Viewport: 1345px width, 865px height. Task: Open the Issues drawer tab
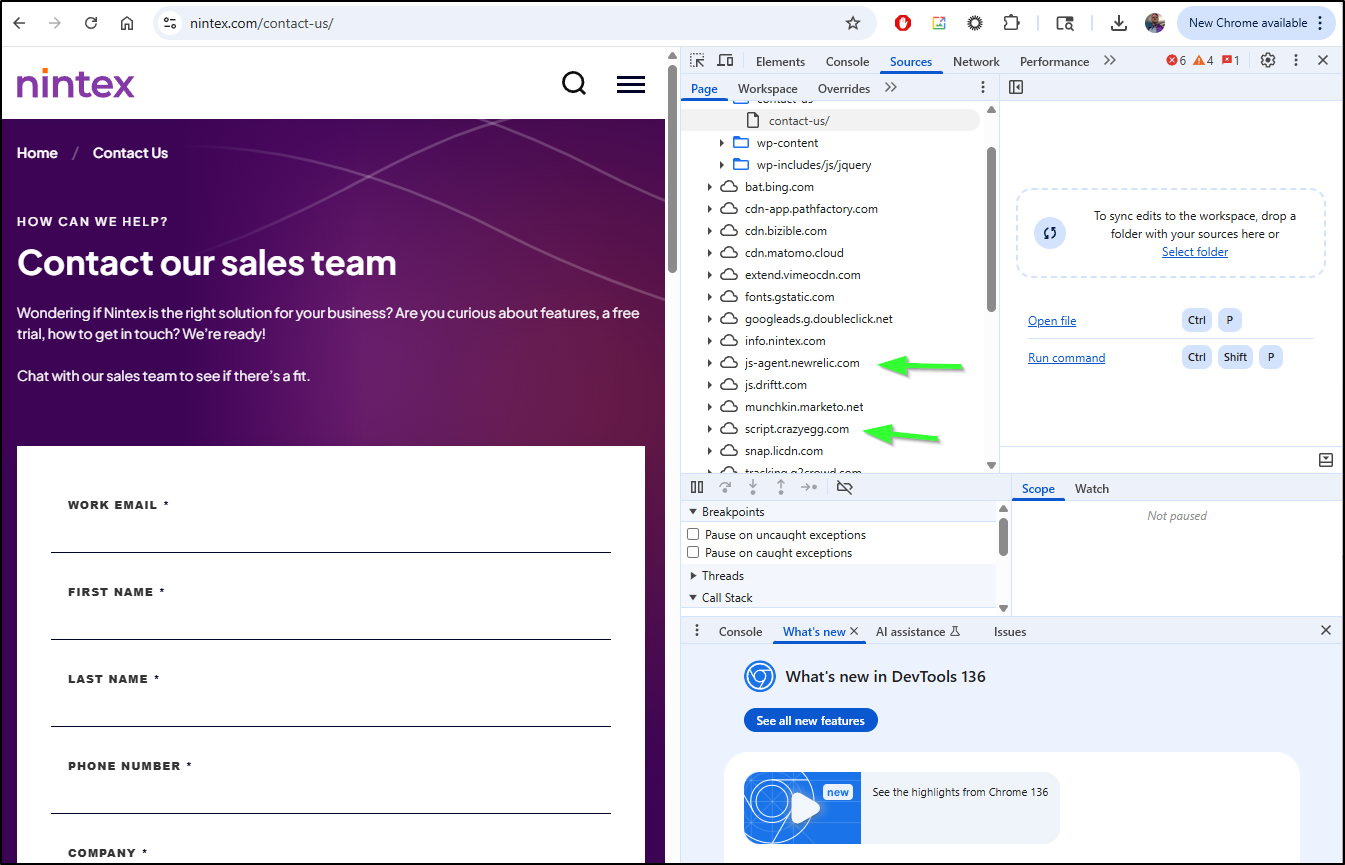pyautogui.click(x=1010, y=631)
